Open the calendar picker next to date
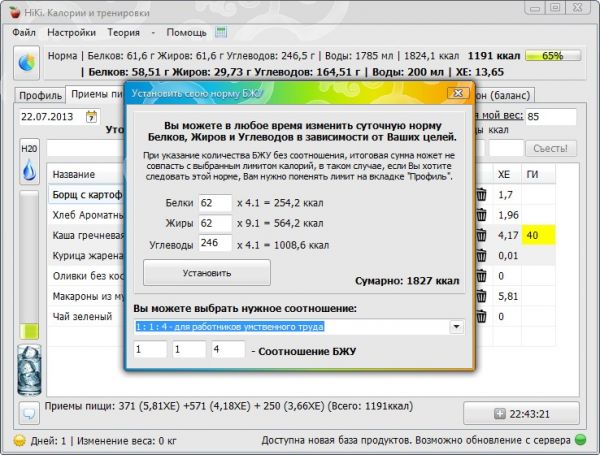 (92, 117)
